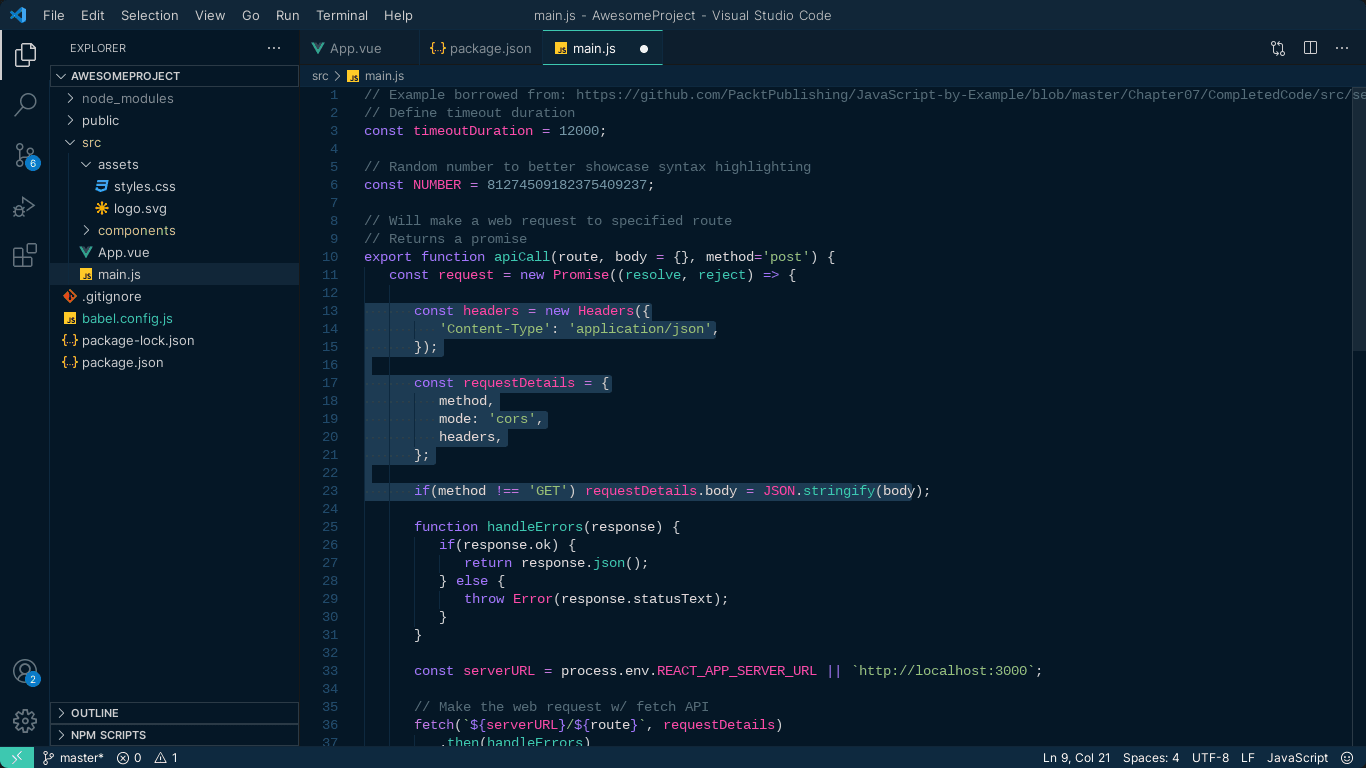Open the Edit menu

(x=92, y=15)
